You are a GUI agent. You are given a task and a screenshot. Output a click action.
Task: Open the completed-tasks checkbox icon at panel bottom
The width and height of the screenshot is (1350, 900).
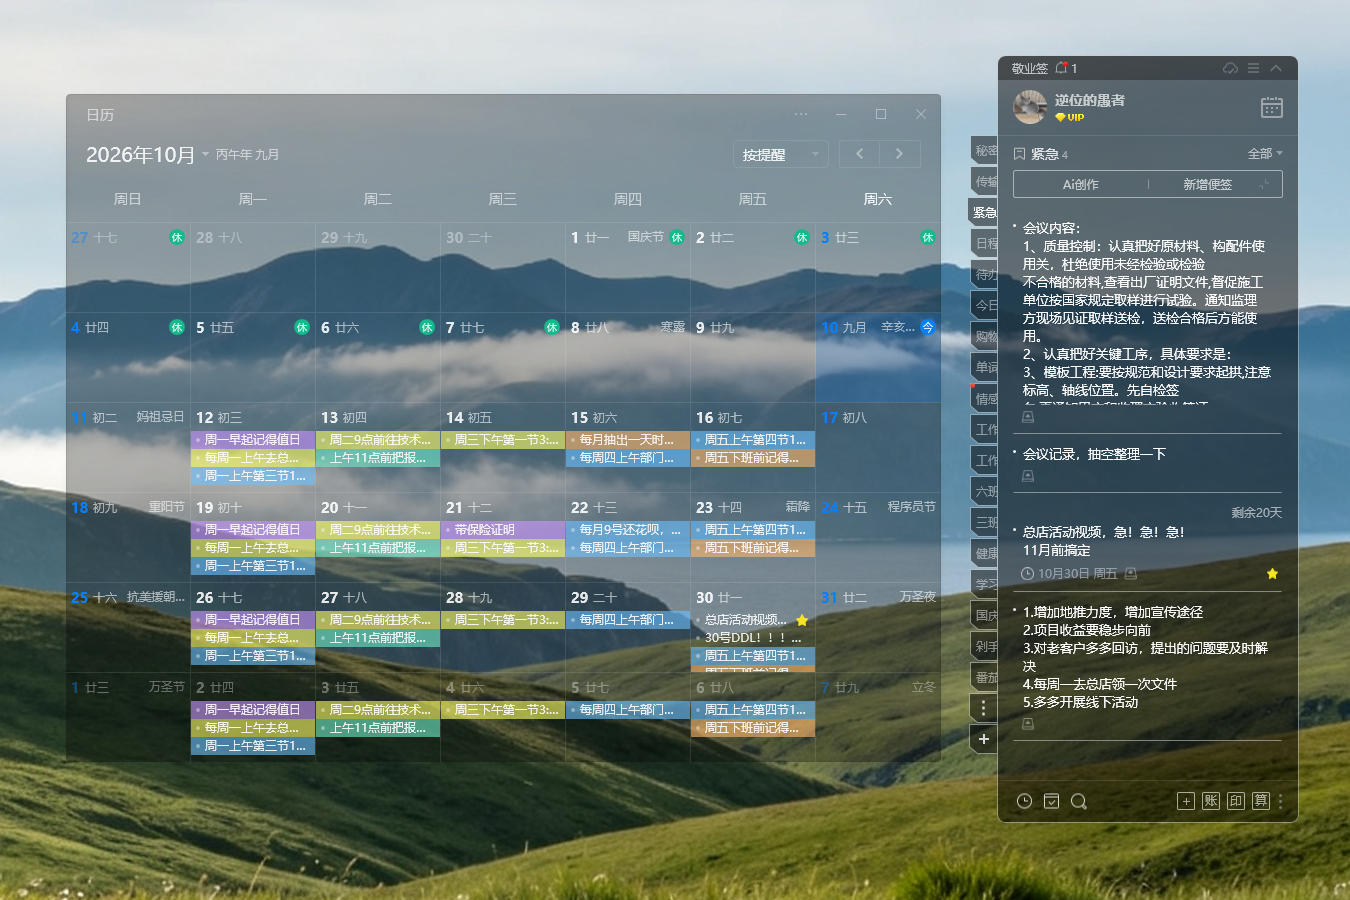point(1051,801)
